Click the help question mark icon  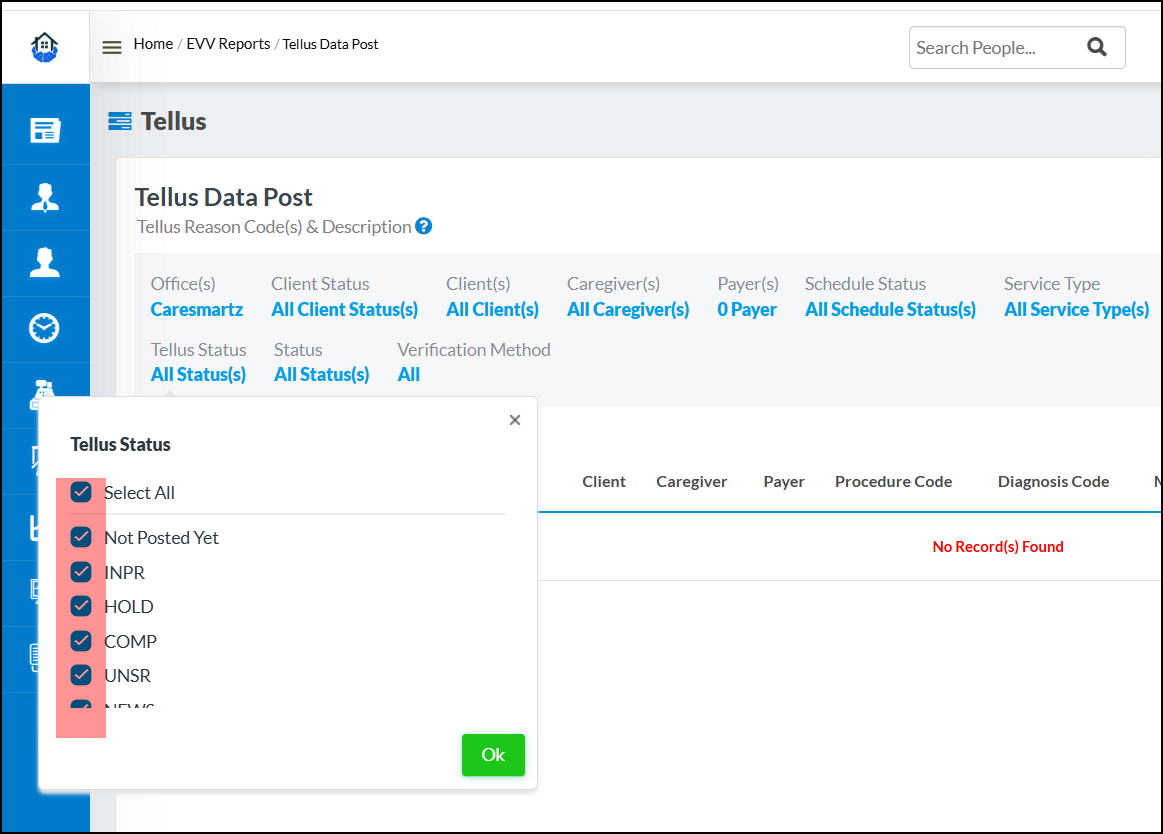click(424, 226)
